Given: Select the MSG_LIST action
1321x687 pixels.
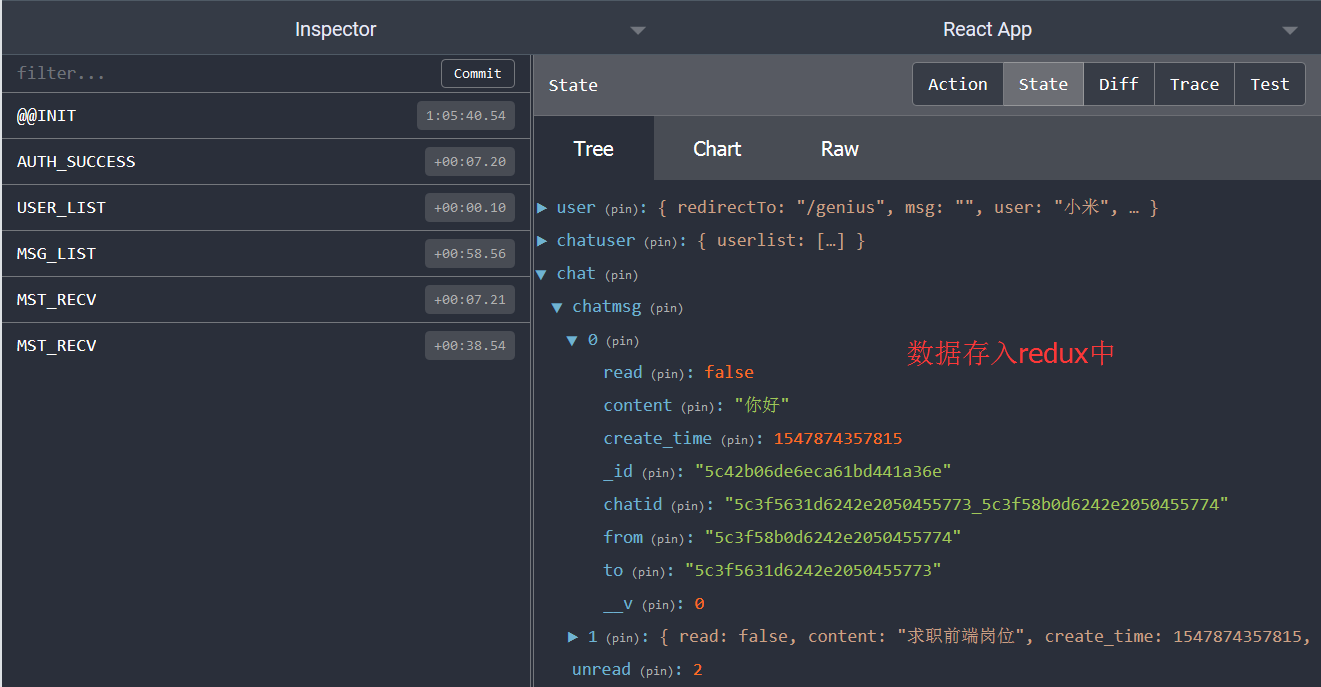Looking at the screenshot, I should 266,254.
